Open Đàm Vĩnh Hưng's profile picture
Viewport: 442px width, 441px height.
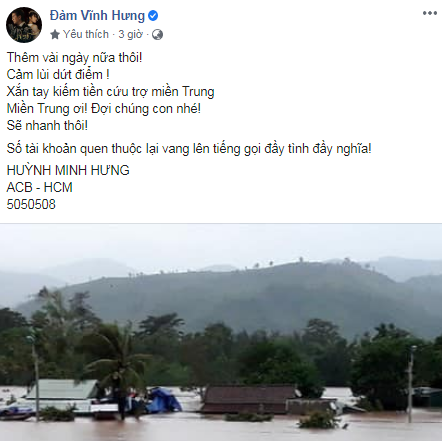point(24,25)
